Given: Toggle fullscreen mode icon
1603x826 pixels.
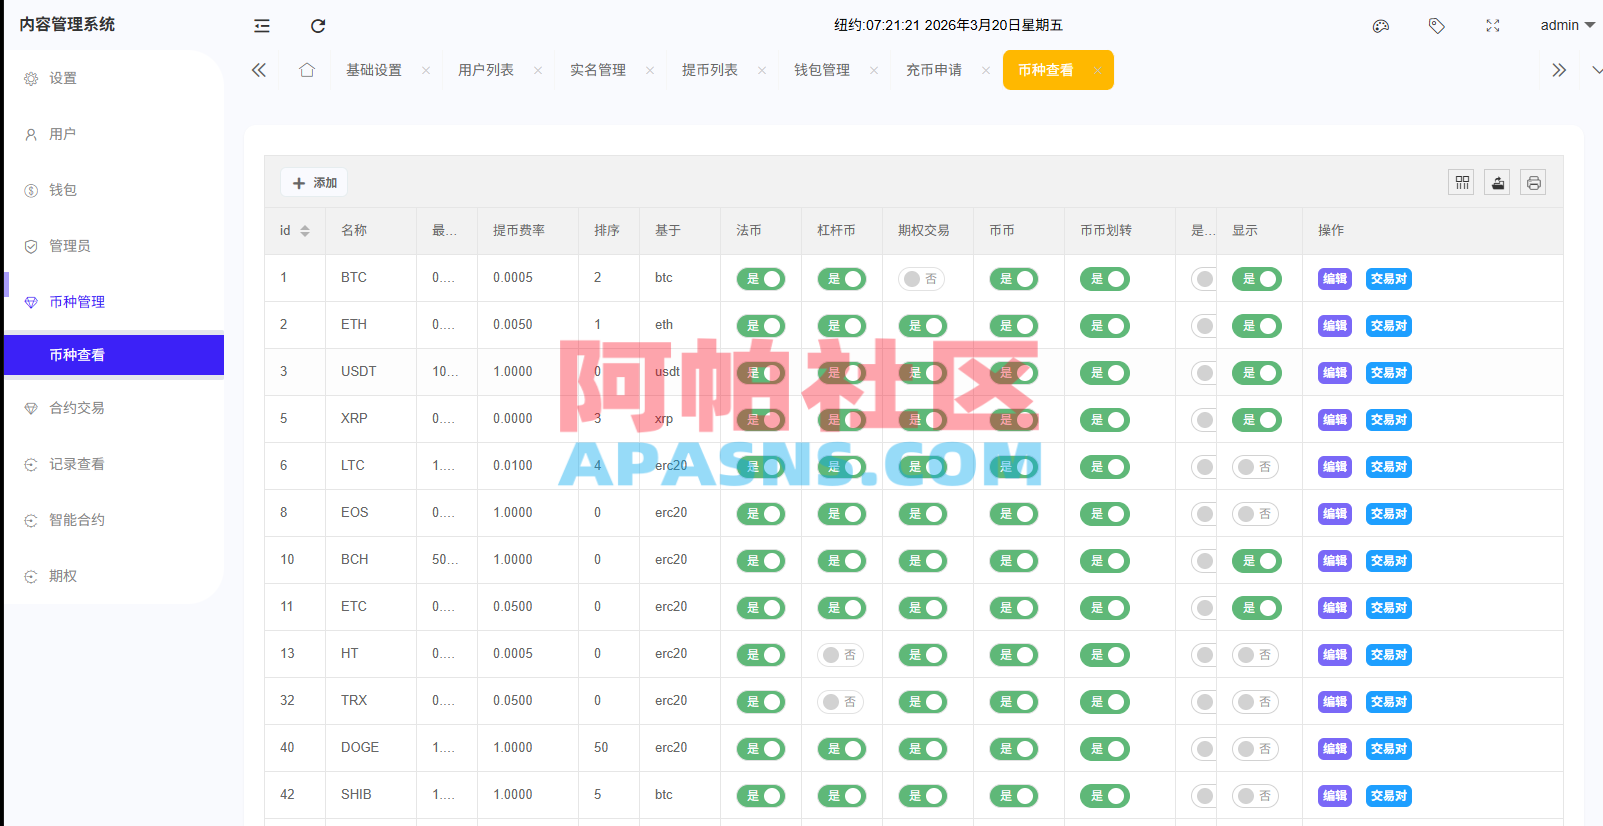Looking at the screenshot, I should (1493, 26).
